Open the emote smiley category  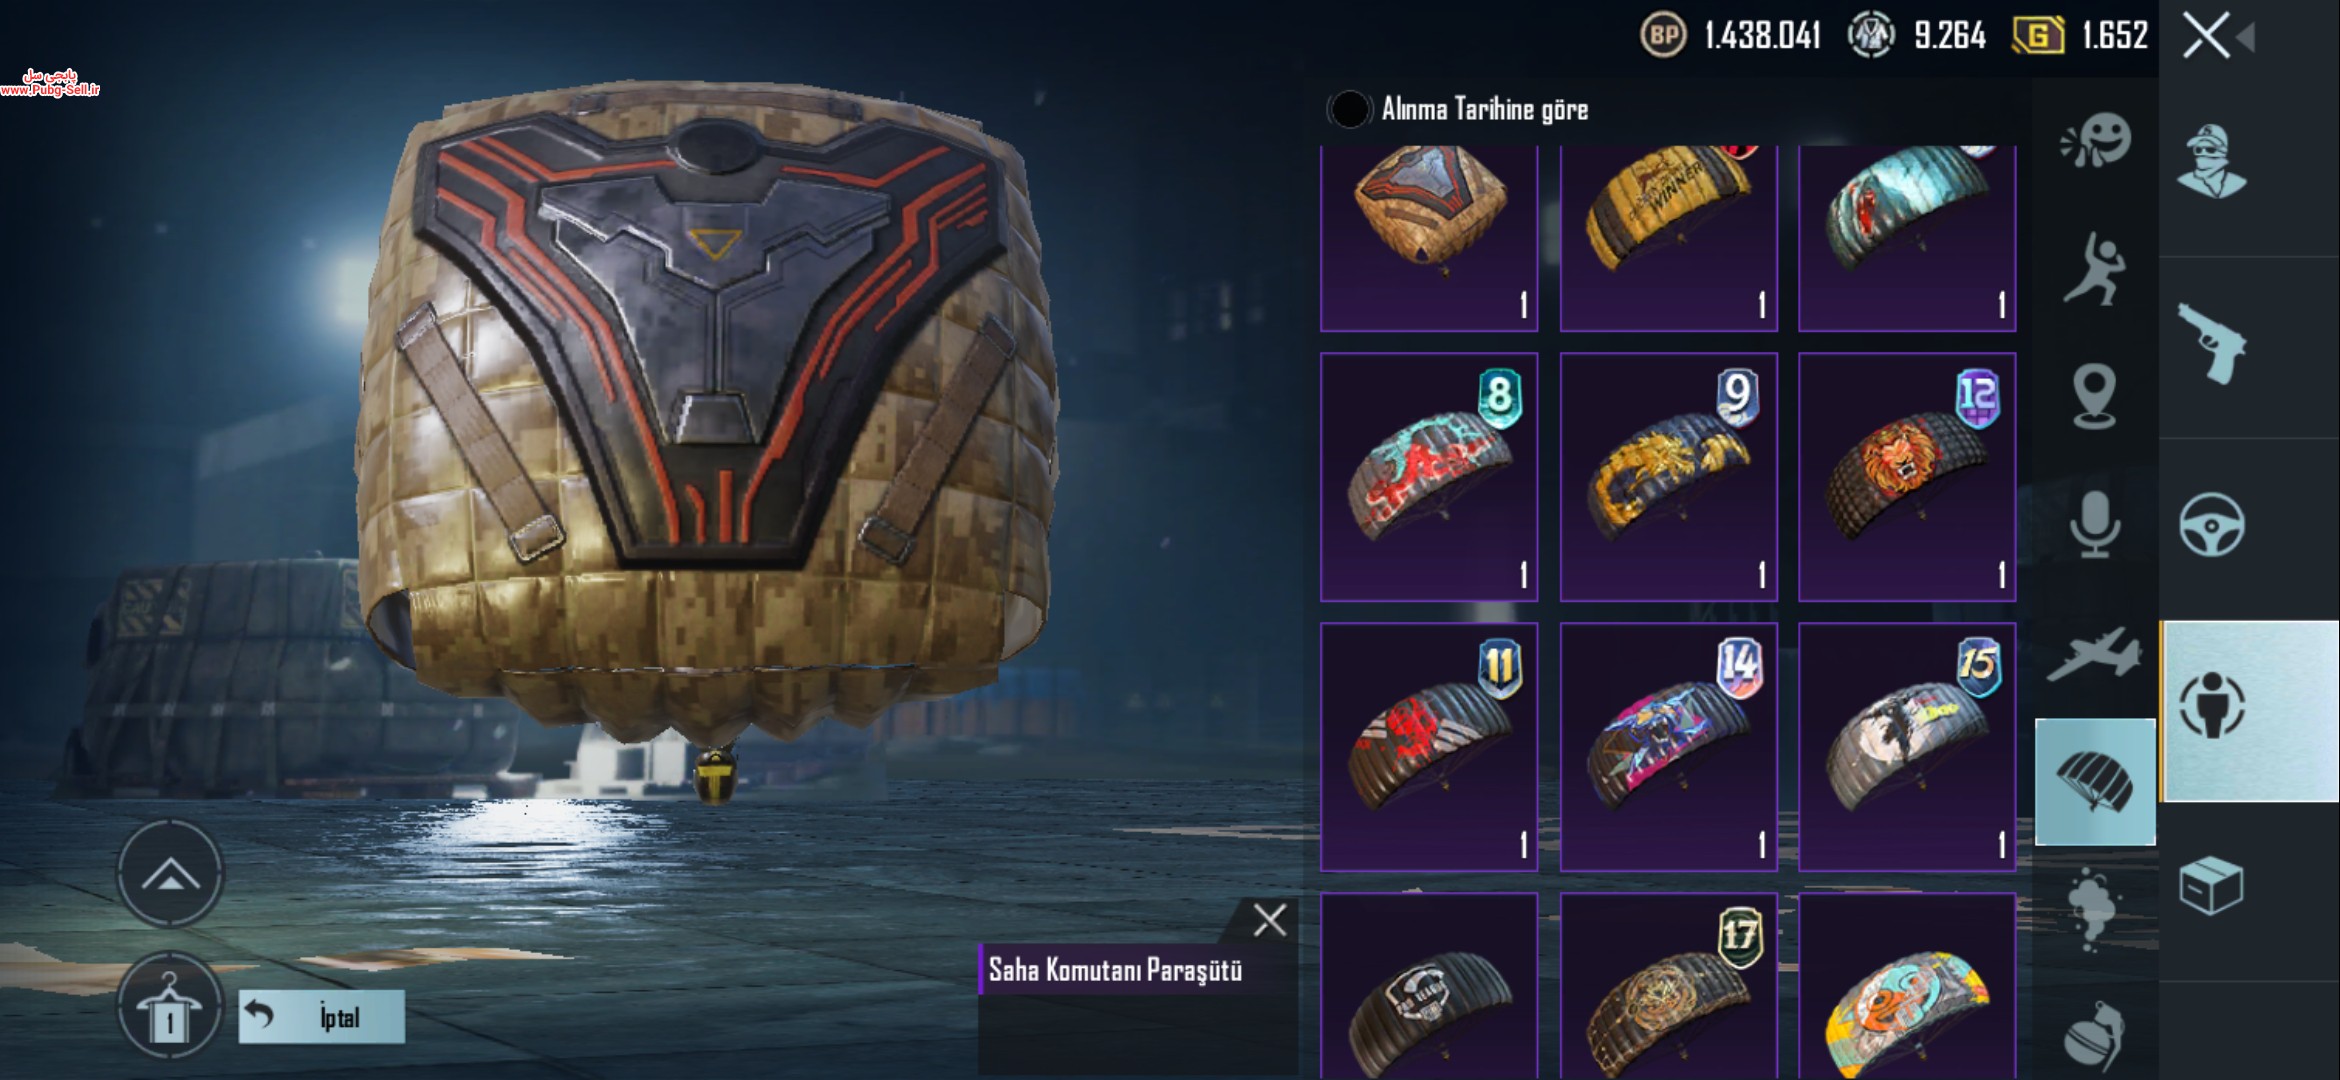[2096, 140]
